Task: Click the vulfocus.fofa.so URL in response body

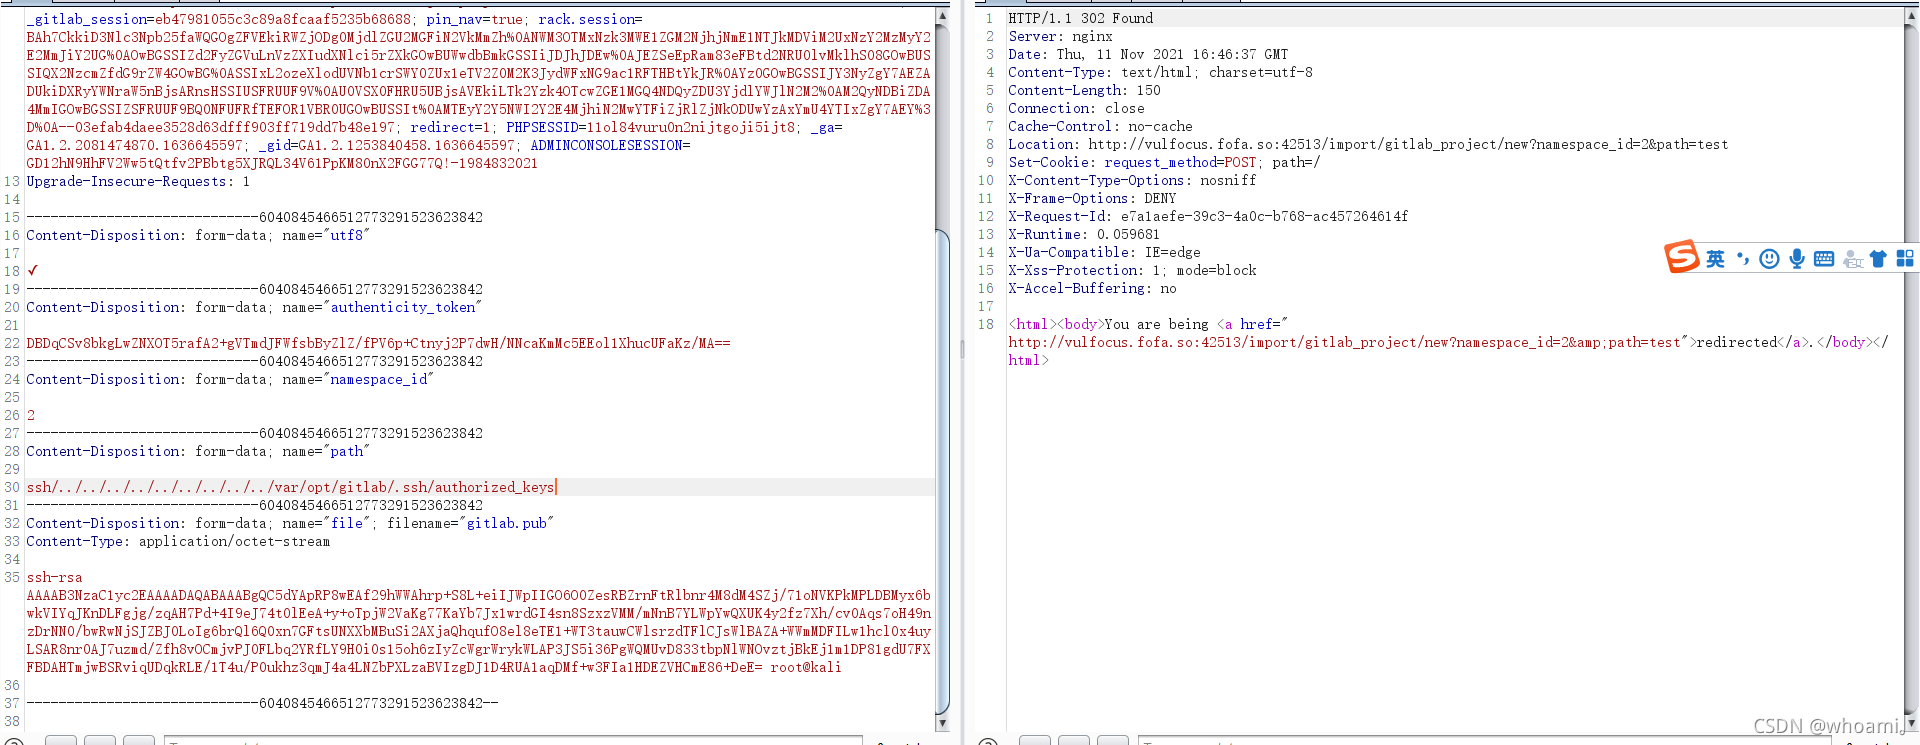Action: point(1344,342)
